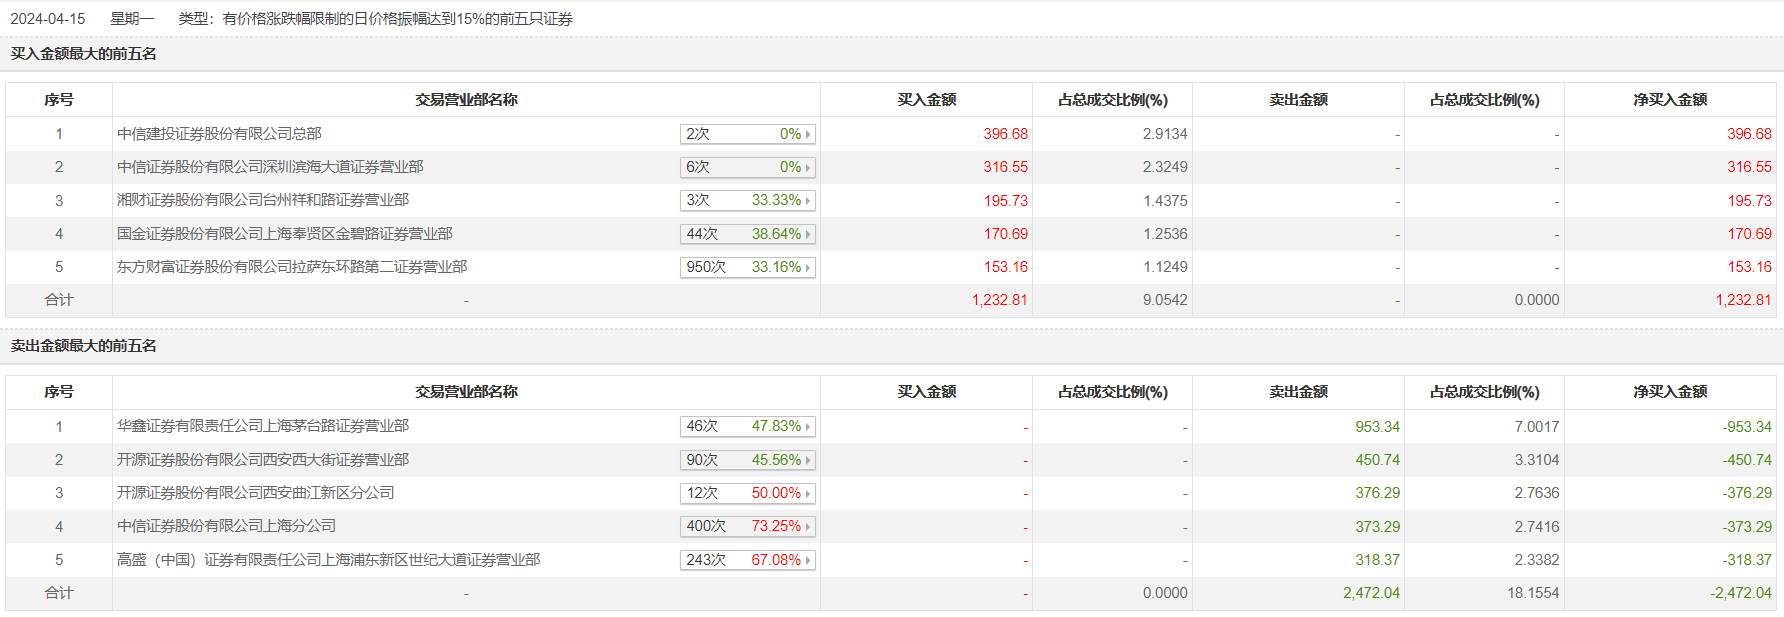Click the arrow icon beside 38.64%

pyautogui.click(x=808, y=234)
